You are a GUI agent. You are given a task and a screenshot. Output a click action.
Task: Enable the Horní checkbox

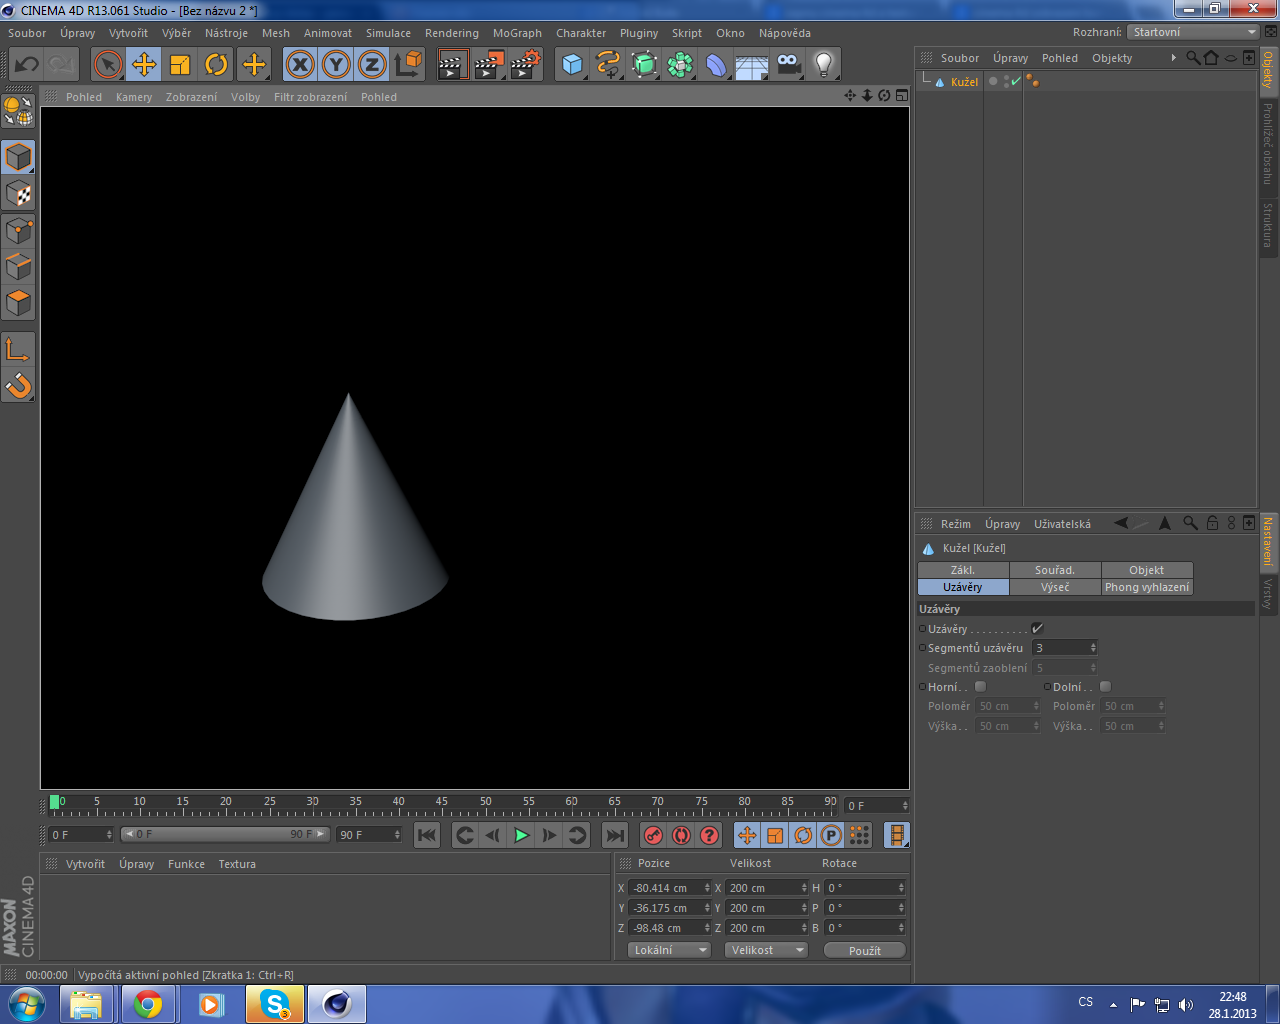(x=980, y=687)
